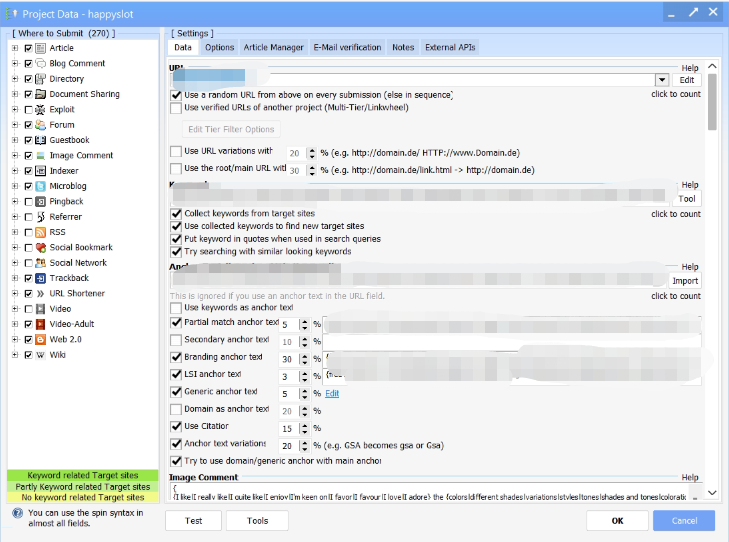Click the Edit button beside URL field
Viewport: 729px width, 542px height.
(x=687, y=80)
